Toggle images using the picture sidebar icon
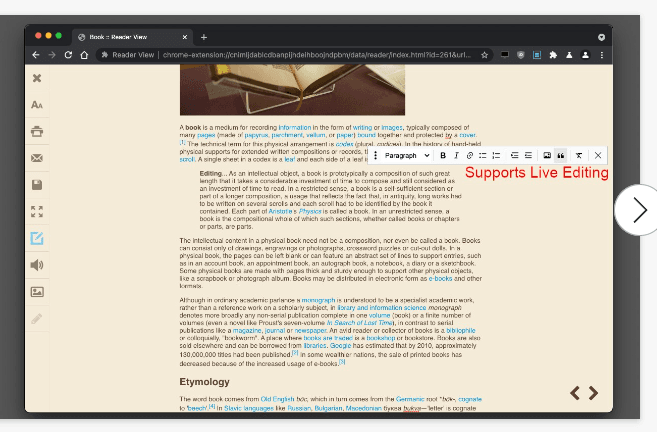This screenshot has height=432, width=657. point(37,292)
